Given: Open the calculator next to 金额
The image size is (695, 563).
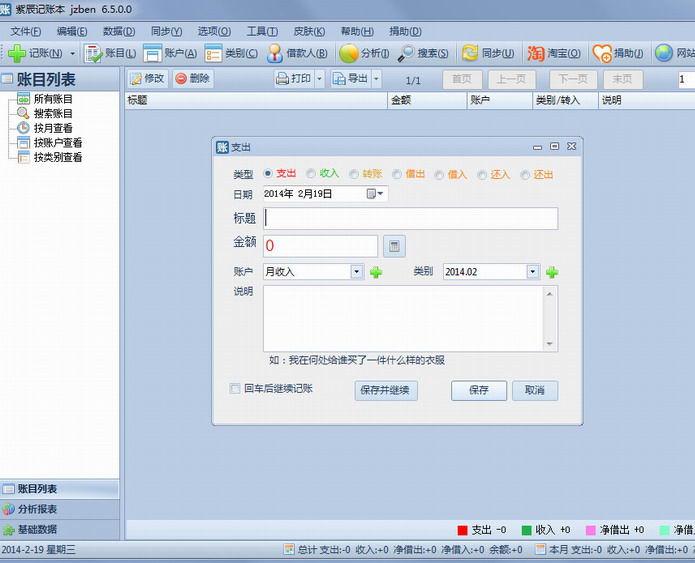Looking at the screenshot, I should click(x=394, y=246).
